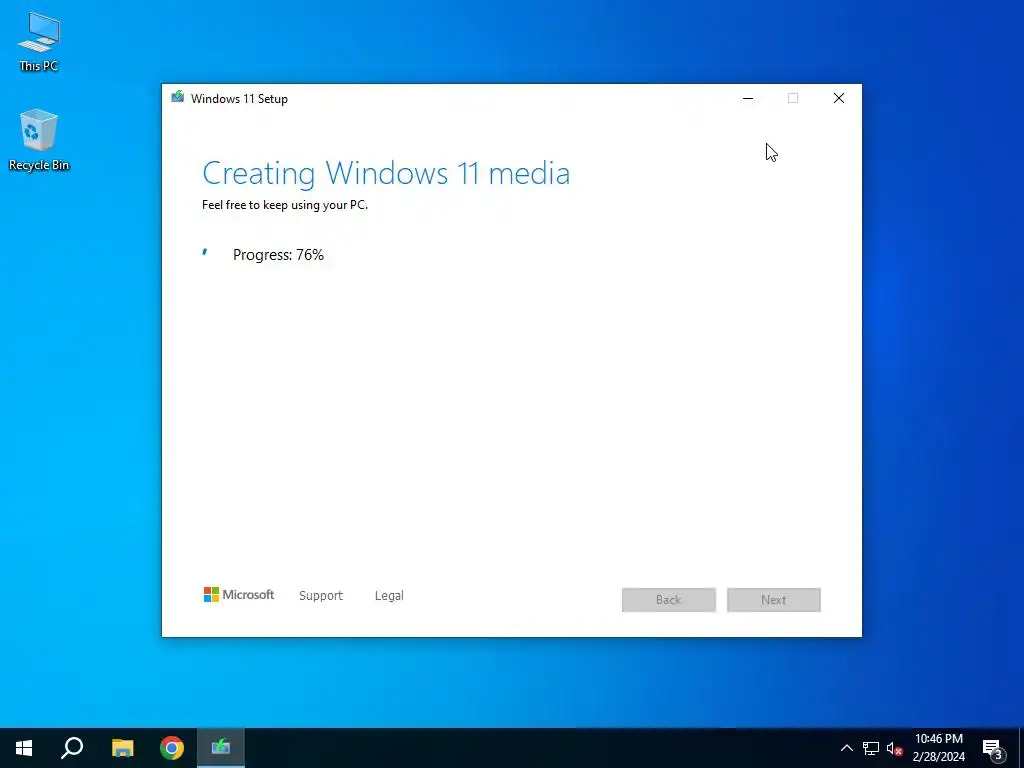Image resolution: width=1024 pixels, height=768 pixels.
Task: Click the 'Creating Windows 11 media' heading
Action: coord(386,173)
